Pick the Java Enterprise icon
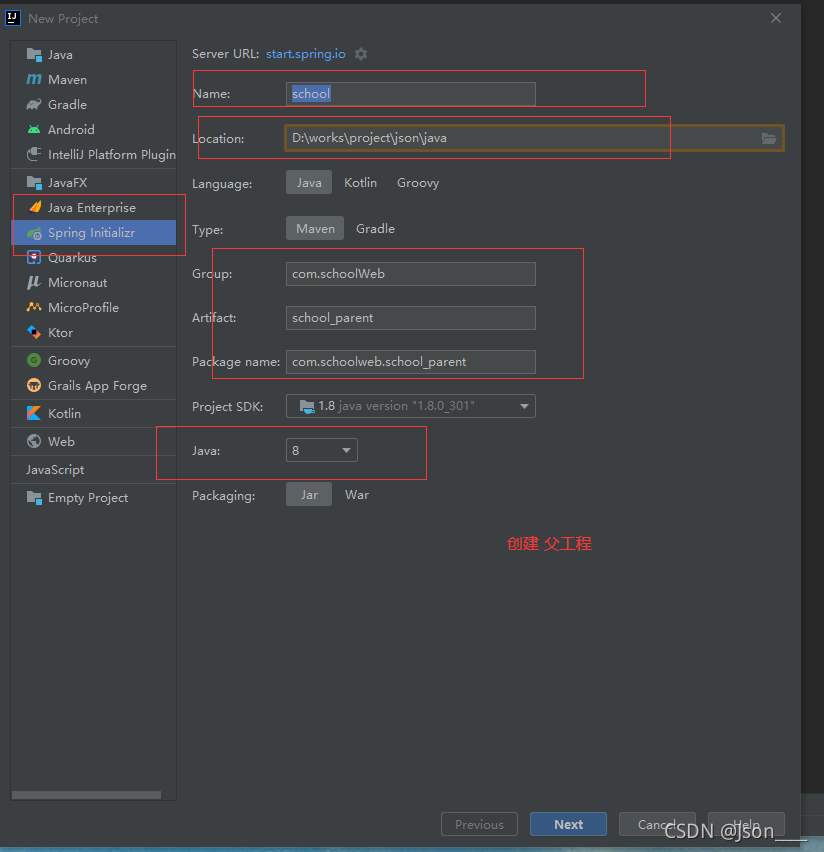The height and width of the screenshot is (852, 824). pyautogui.click(x=35, y=207)
